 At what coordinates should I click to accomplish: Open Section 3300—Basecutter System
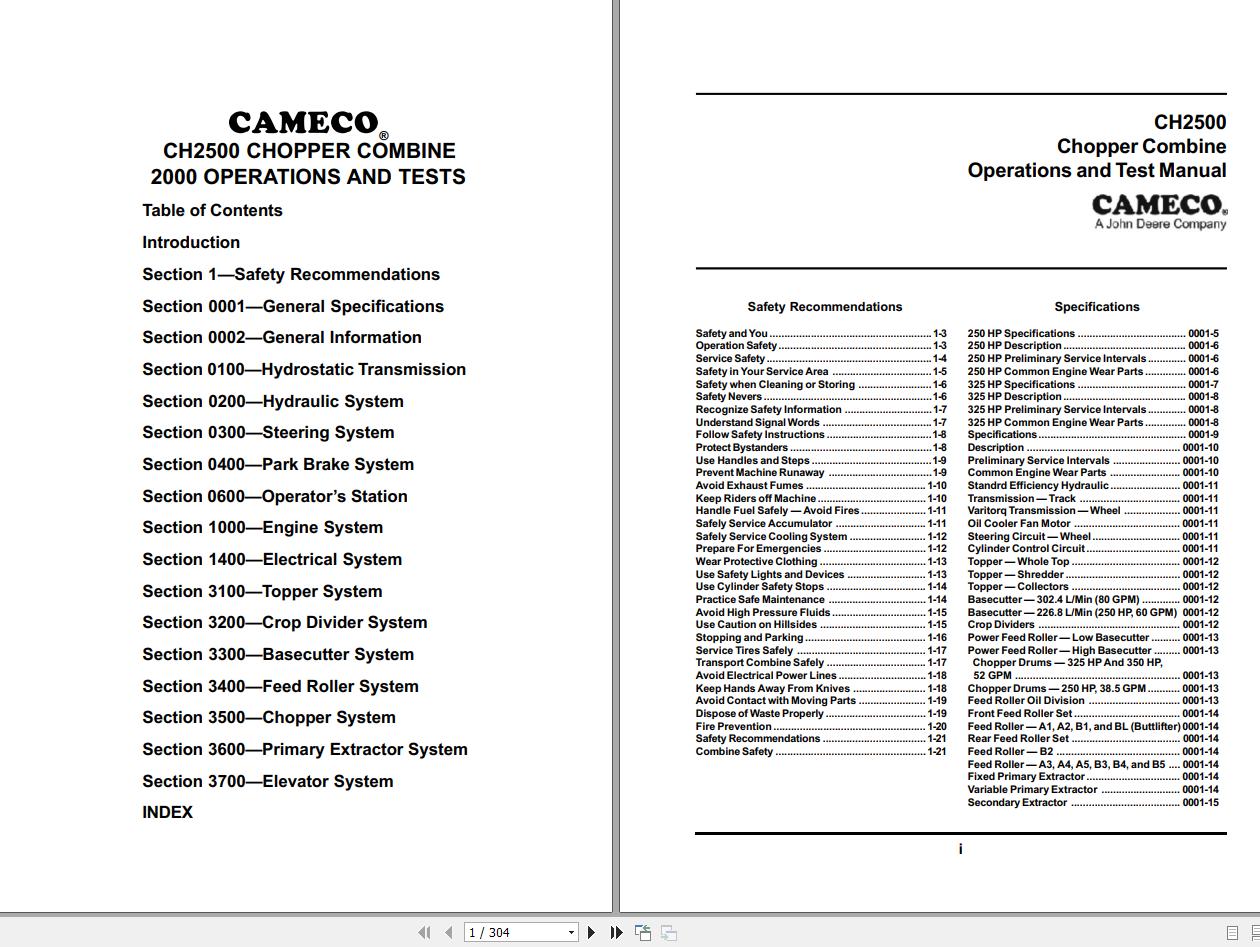[x=278, y=654]
